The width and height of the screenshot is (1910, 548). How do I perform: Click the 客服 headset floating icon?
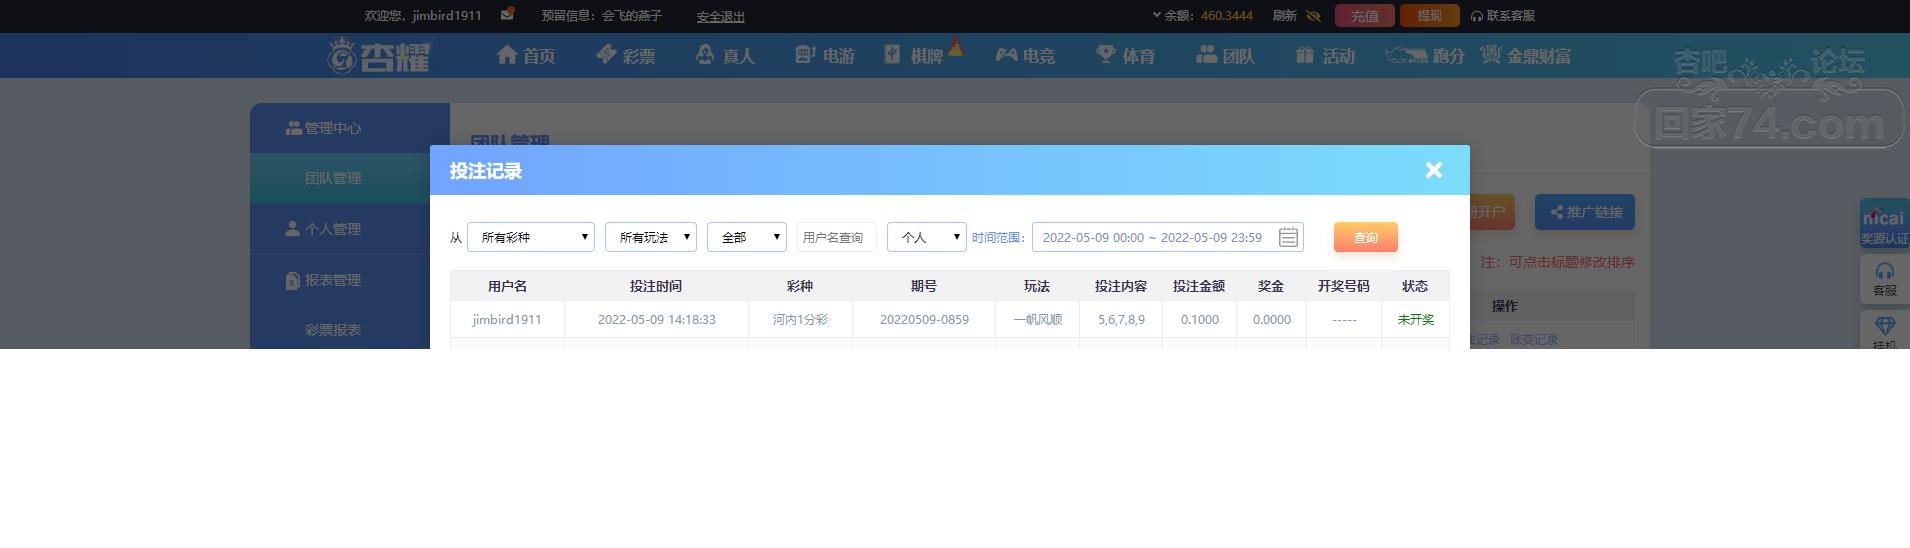point(1884,280)
